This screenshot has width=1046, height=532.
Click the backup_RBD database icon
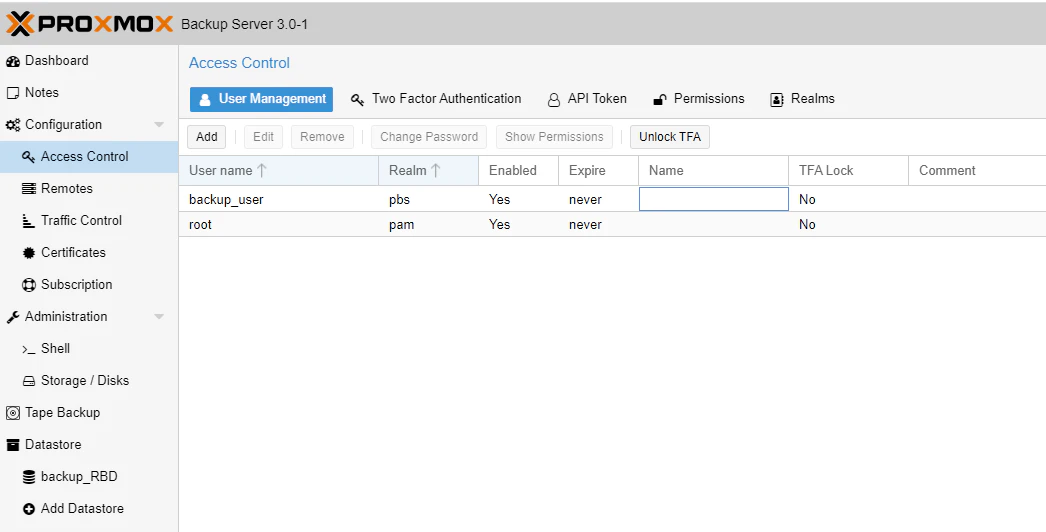[29, 477]
